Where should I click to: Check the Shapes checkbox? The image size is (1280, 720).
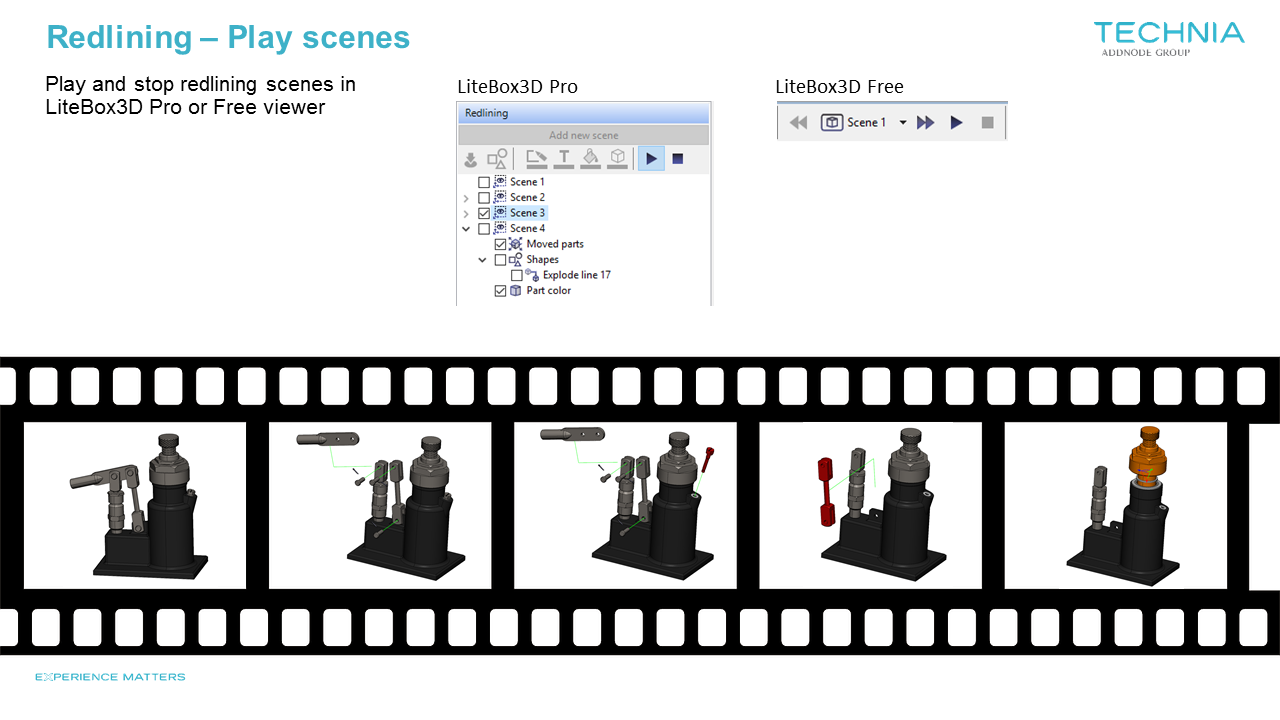[x=501, y=260]
